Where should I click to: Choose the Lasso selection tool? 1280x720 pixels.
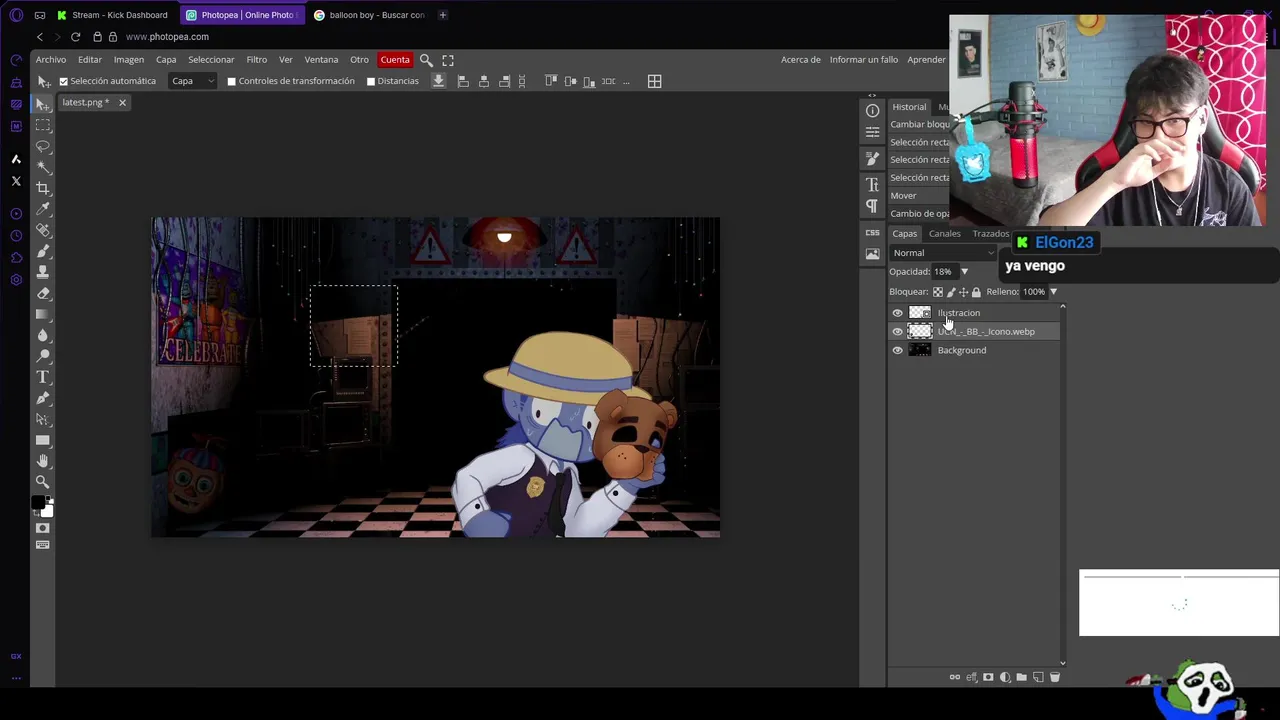tap(43, 146)
